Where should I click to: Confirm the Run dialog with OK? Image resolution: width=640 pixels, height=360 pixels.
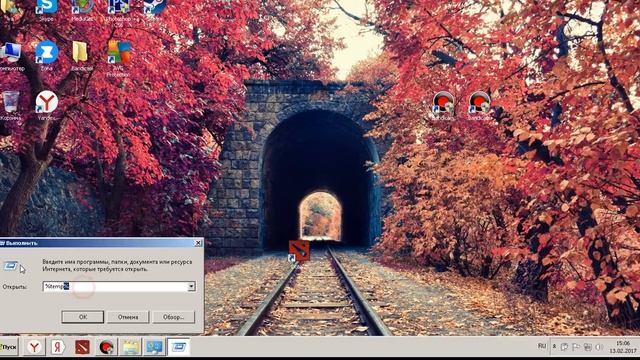coord(83,317)
